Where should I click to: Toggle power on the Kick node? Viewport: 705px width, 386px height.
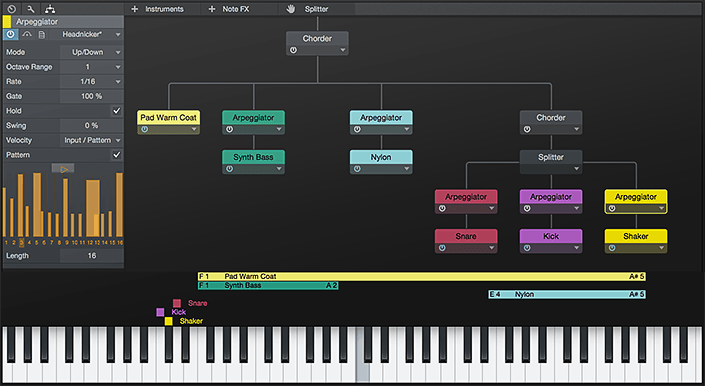pos(527,248)
